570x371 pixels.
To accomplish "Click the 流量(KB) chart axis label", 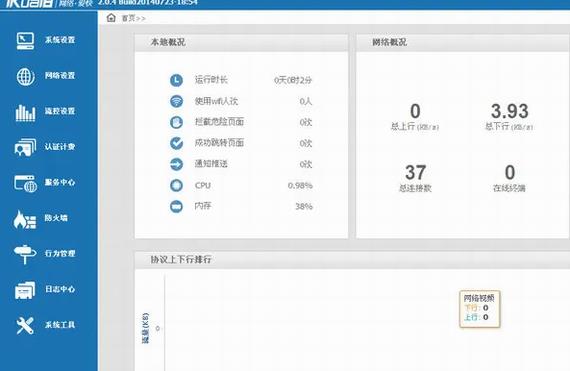I will pyautogui.click(x=145, y=328).
